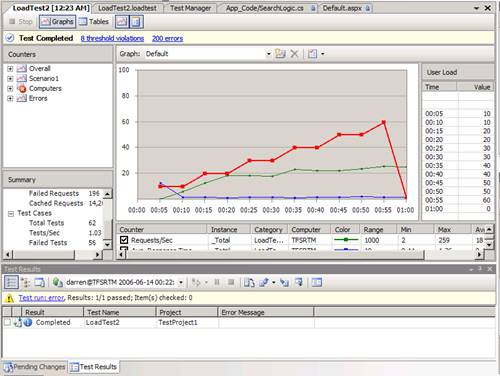Expand the Overall counters node
500x376 pixels.
pos(10,69)
